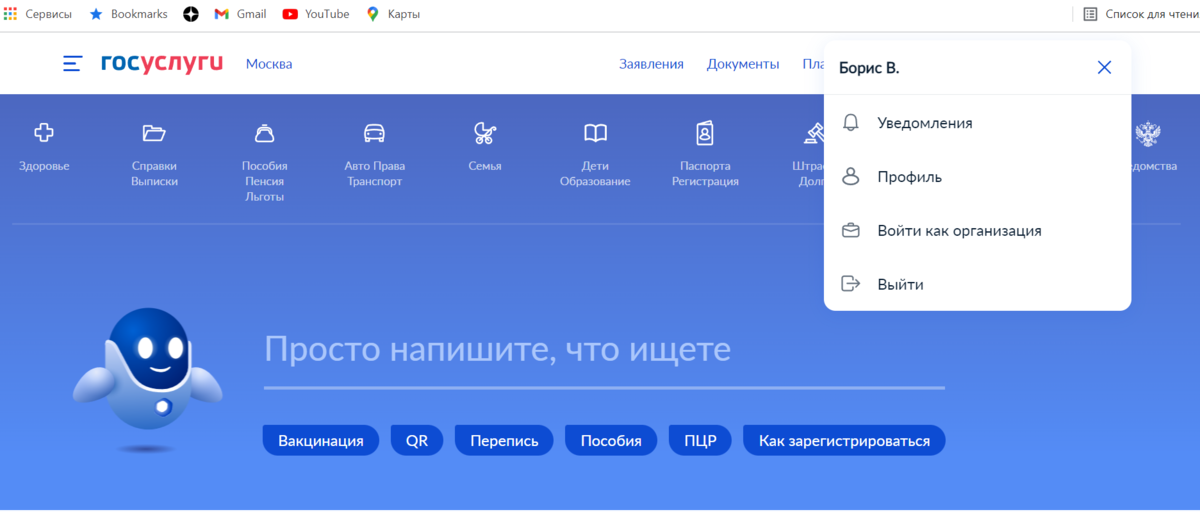Screen dimensions: 1200x512
Task: Select the Пособия quick search chip
Action: pyautogui.click(x=611, y=441)
